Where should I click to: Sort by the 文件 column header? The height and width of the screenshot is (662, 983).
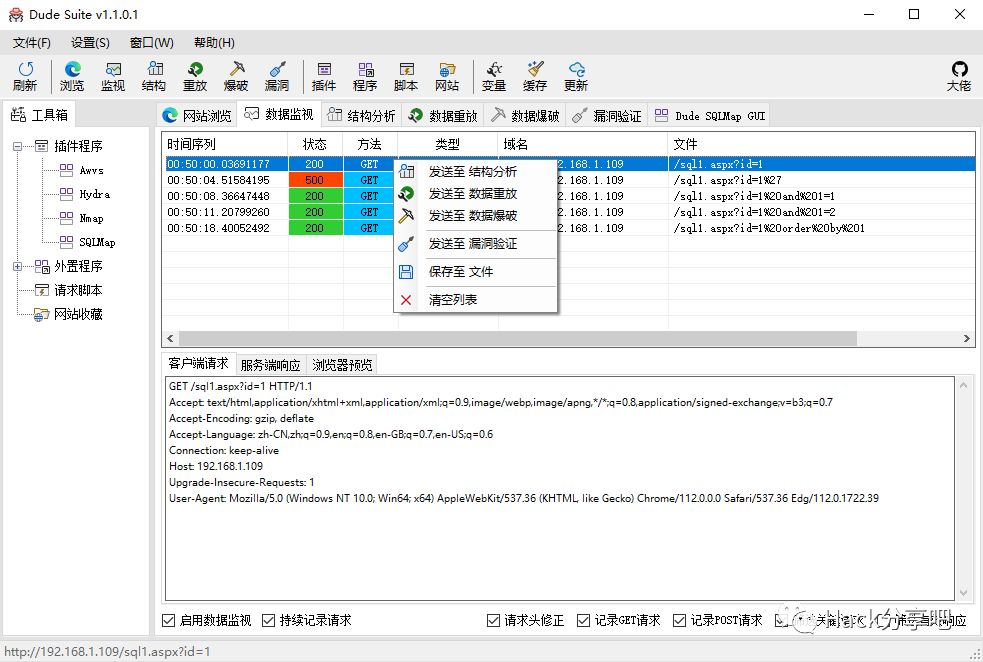821,144
